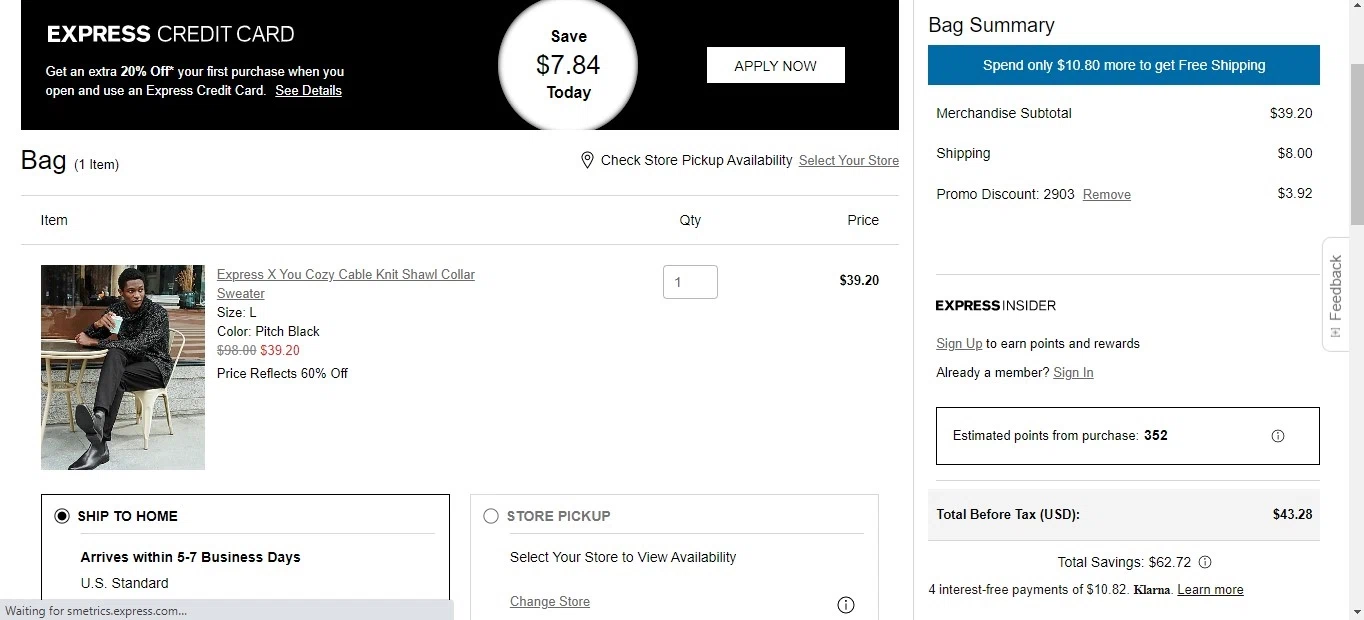Click the free shipping promo banner

tap(1123, 66)
